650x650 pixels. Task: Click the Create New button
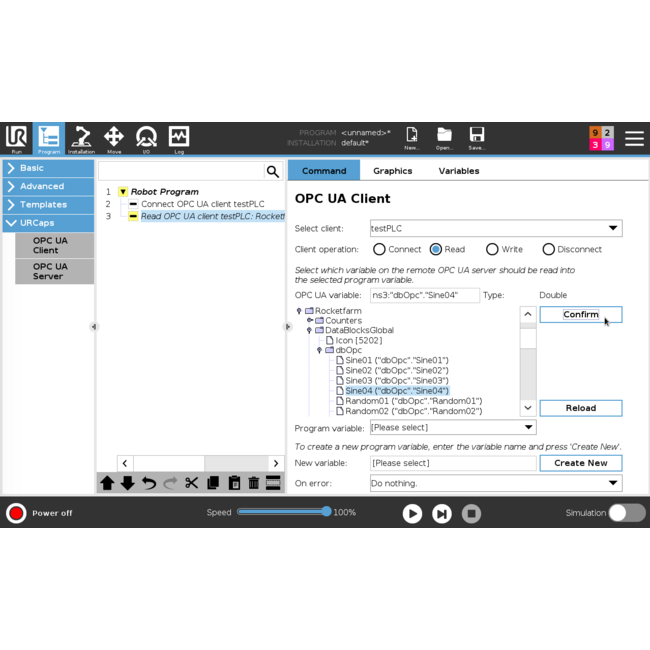click(580, 463)
